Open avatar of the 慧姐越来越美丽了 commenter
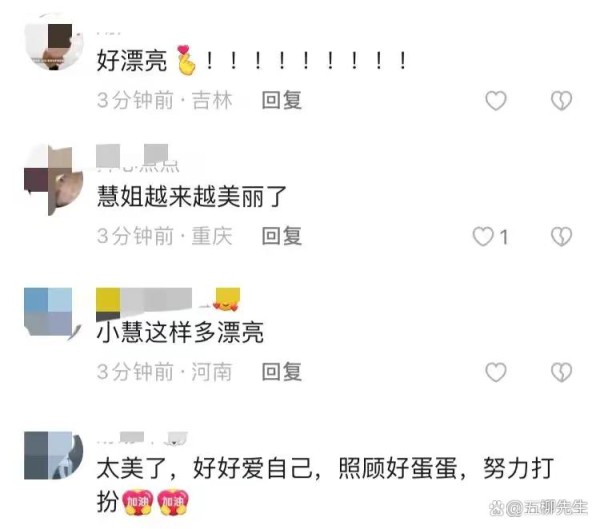 54,179
